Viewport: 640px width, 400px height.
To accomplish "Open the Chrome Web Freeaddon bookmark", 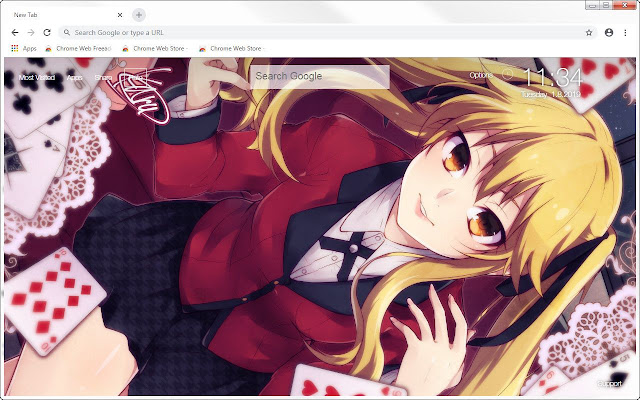I will click(x=78, y=49).
